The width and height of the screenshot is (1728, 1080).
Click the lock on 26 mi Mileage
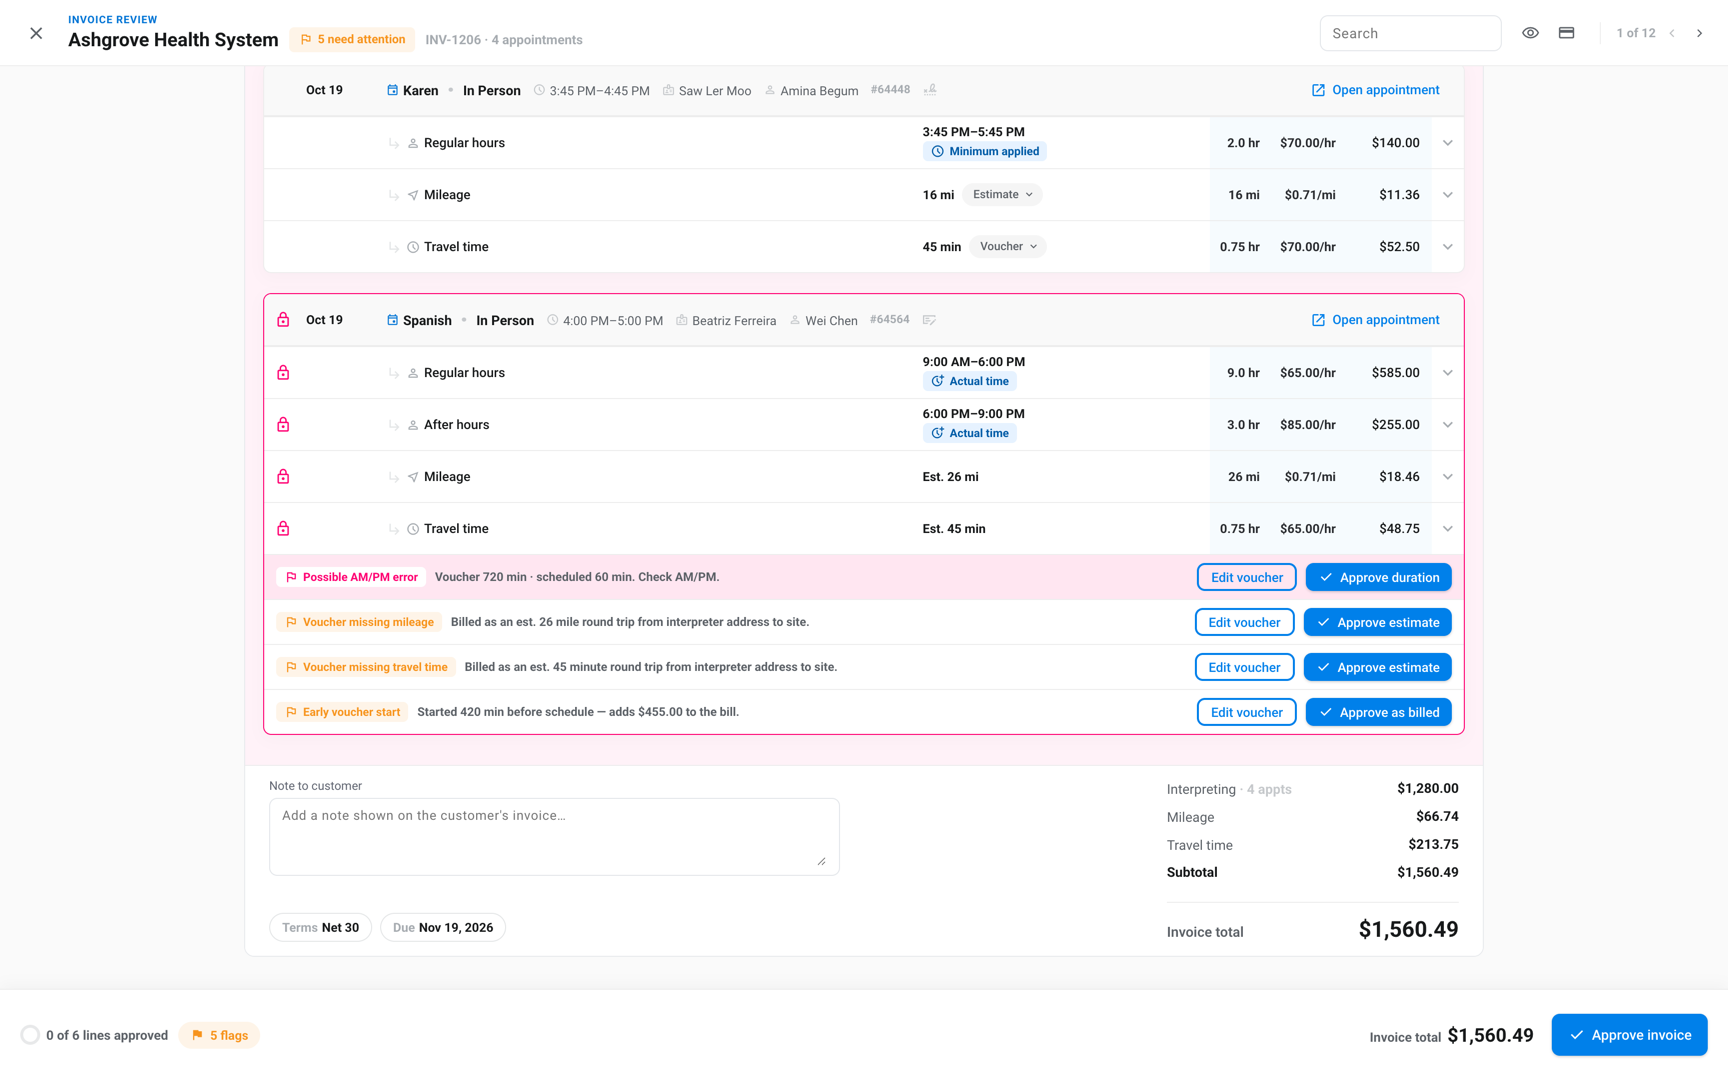coord(283,477)
